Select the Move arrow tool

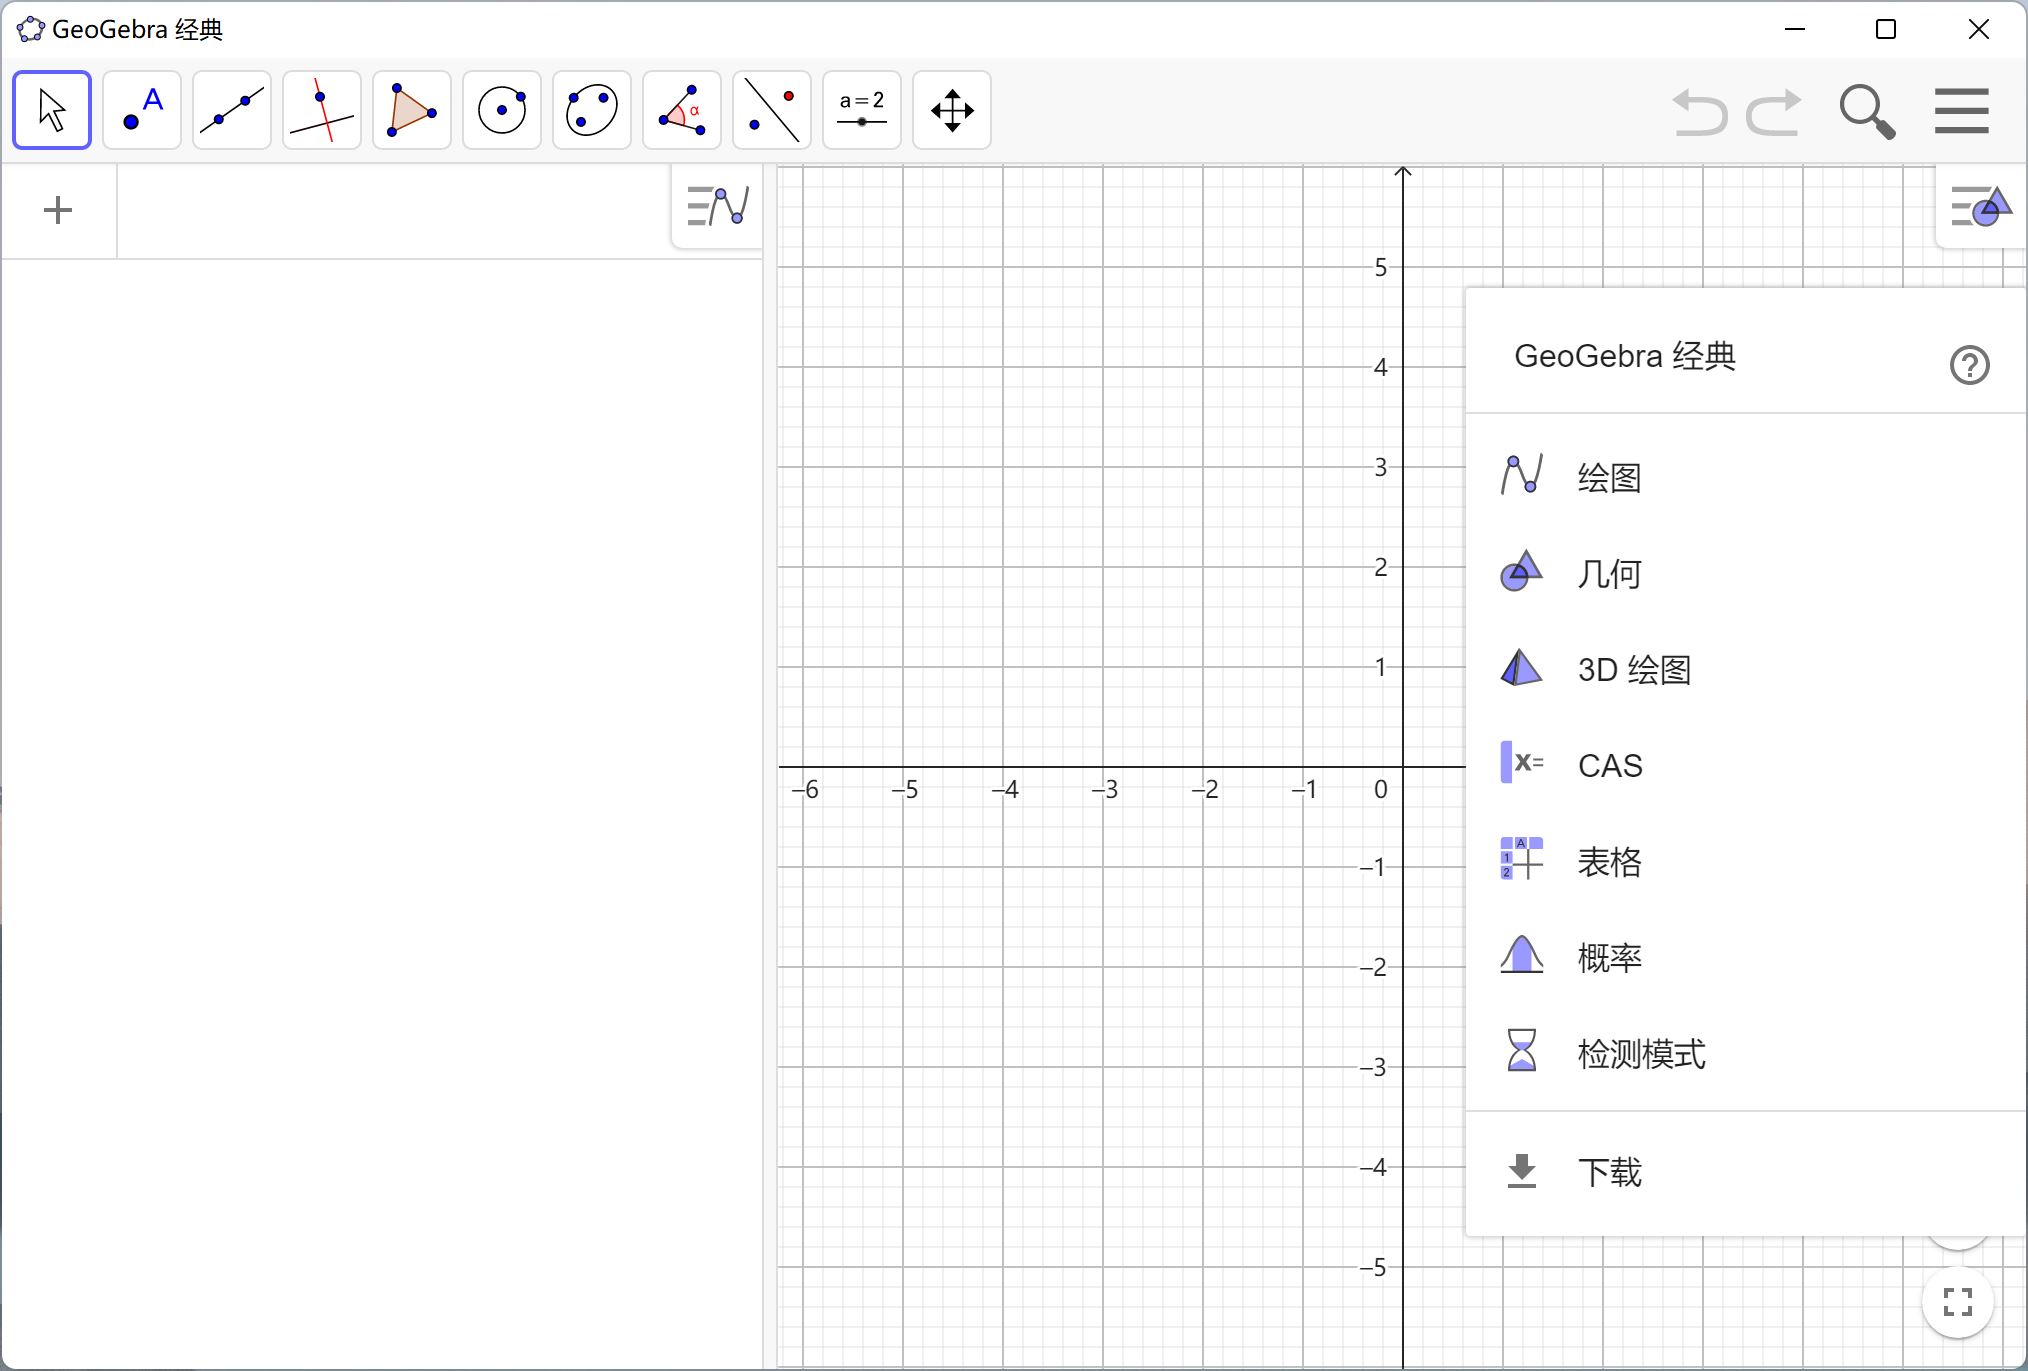click(x=52, y=110)
